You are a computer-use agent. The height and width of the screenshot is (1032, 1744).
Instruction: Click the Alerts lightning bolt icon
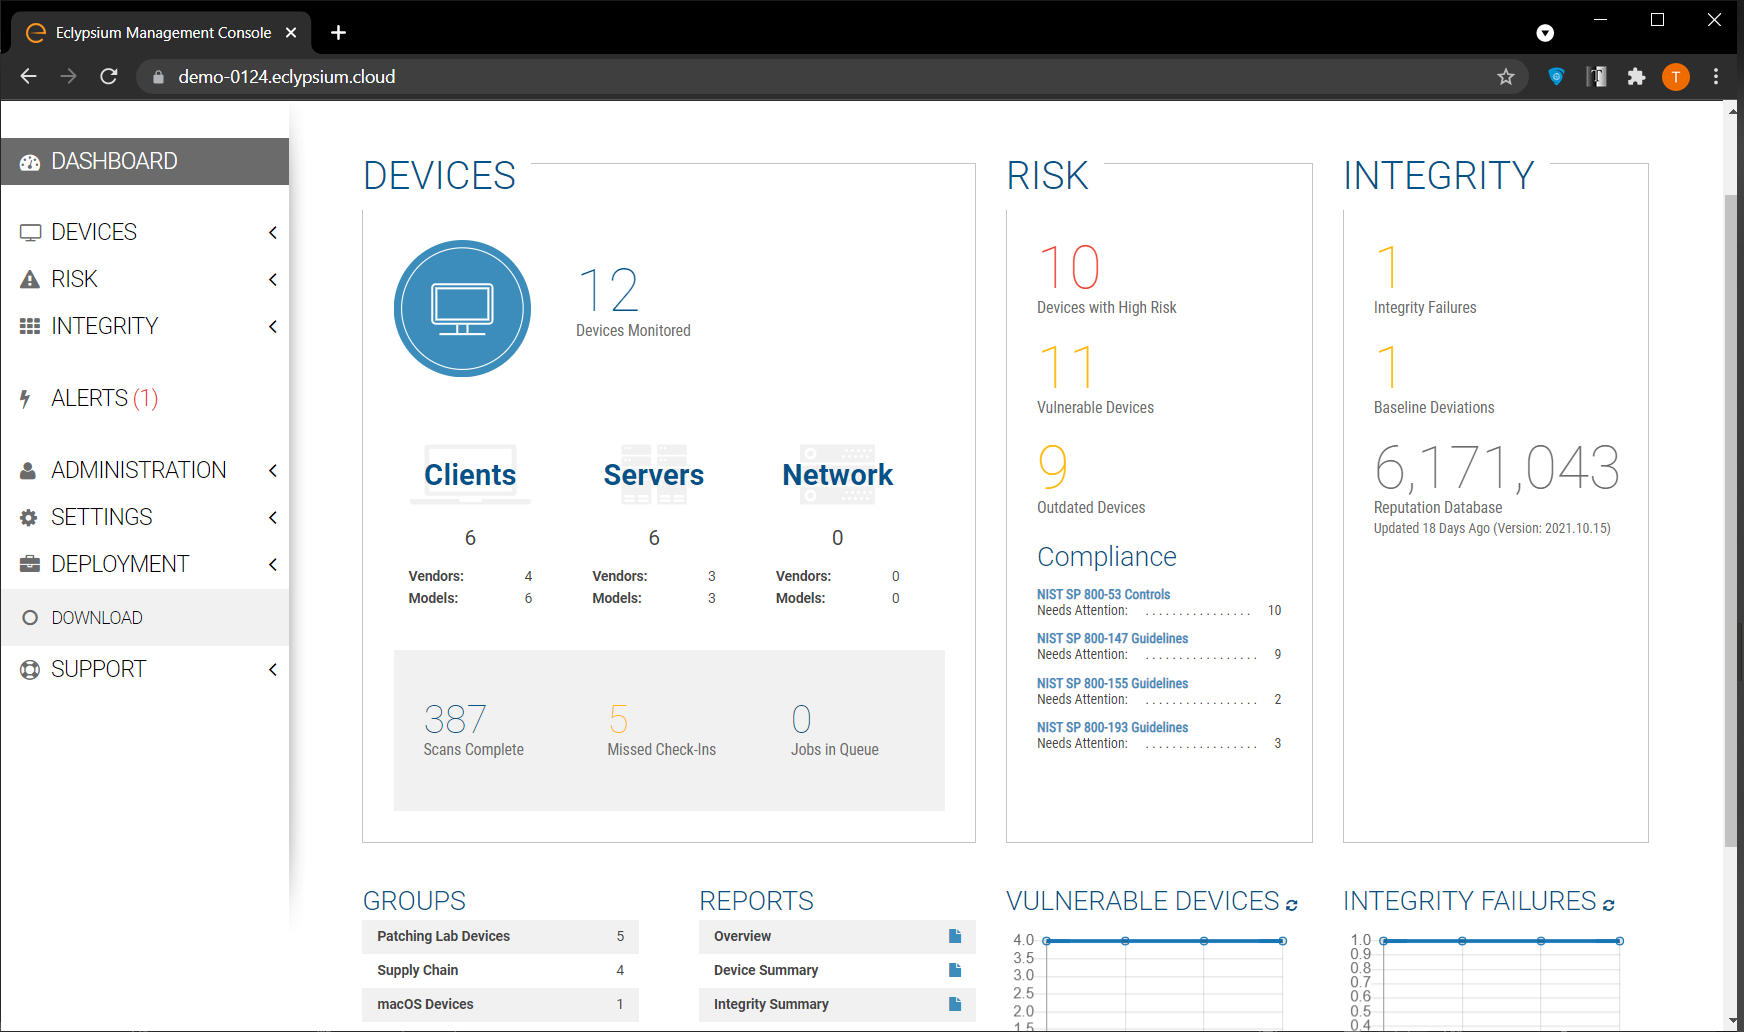25,398
